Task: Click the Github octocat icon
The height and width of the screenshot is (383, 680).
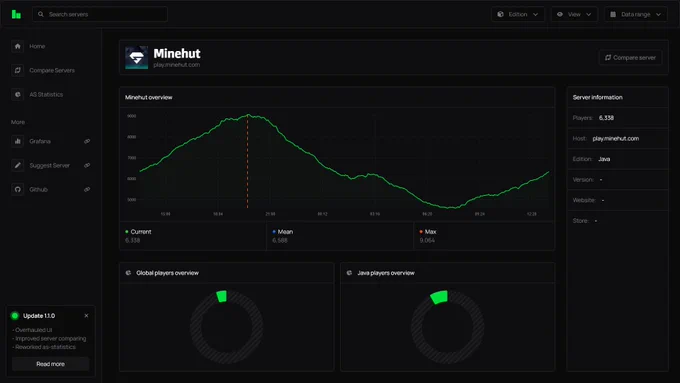Action: click(17, 189)
